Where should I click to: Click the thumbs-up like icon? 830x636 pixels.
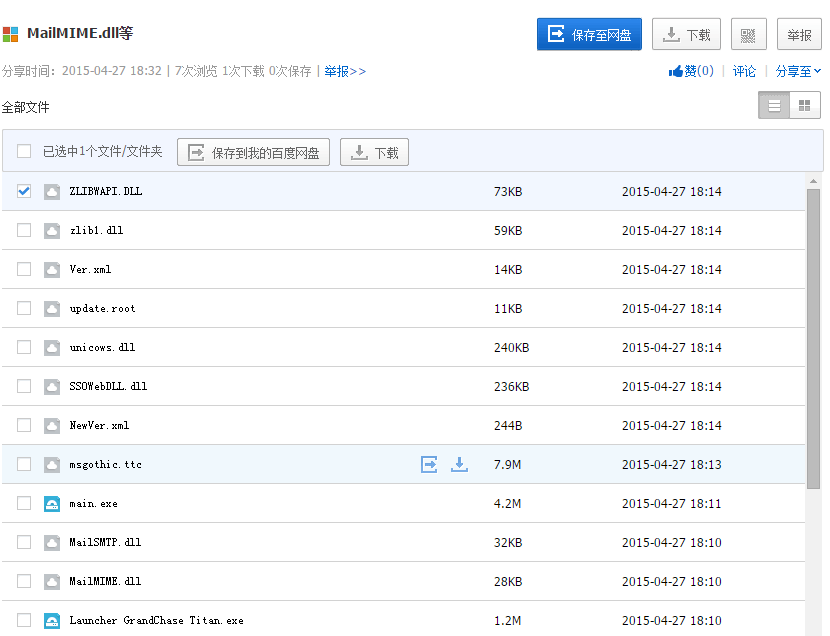(x=675, y=71)
